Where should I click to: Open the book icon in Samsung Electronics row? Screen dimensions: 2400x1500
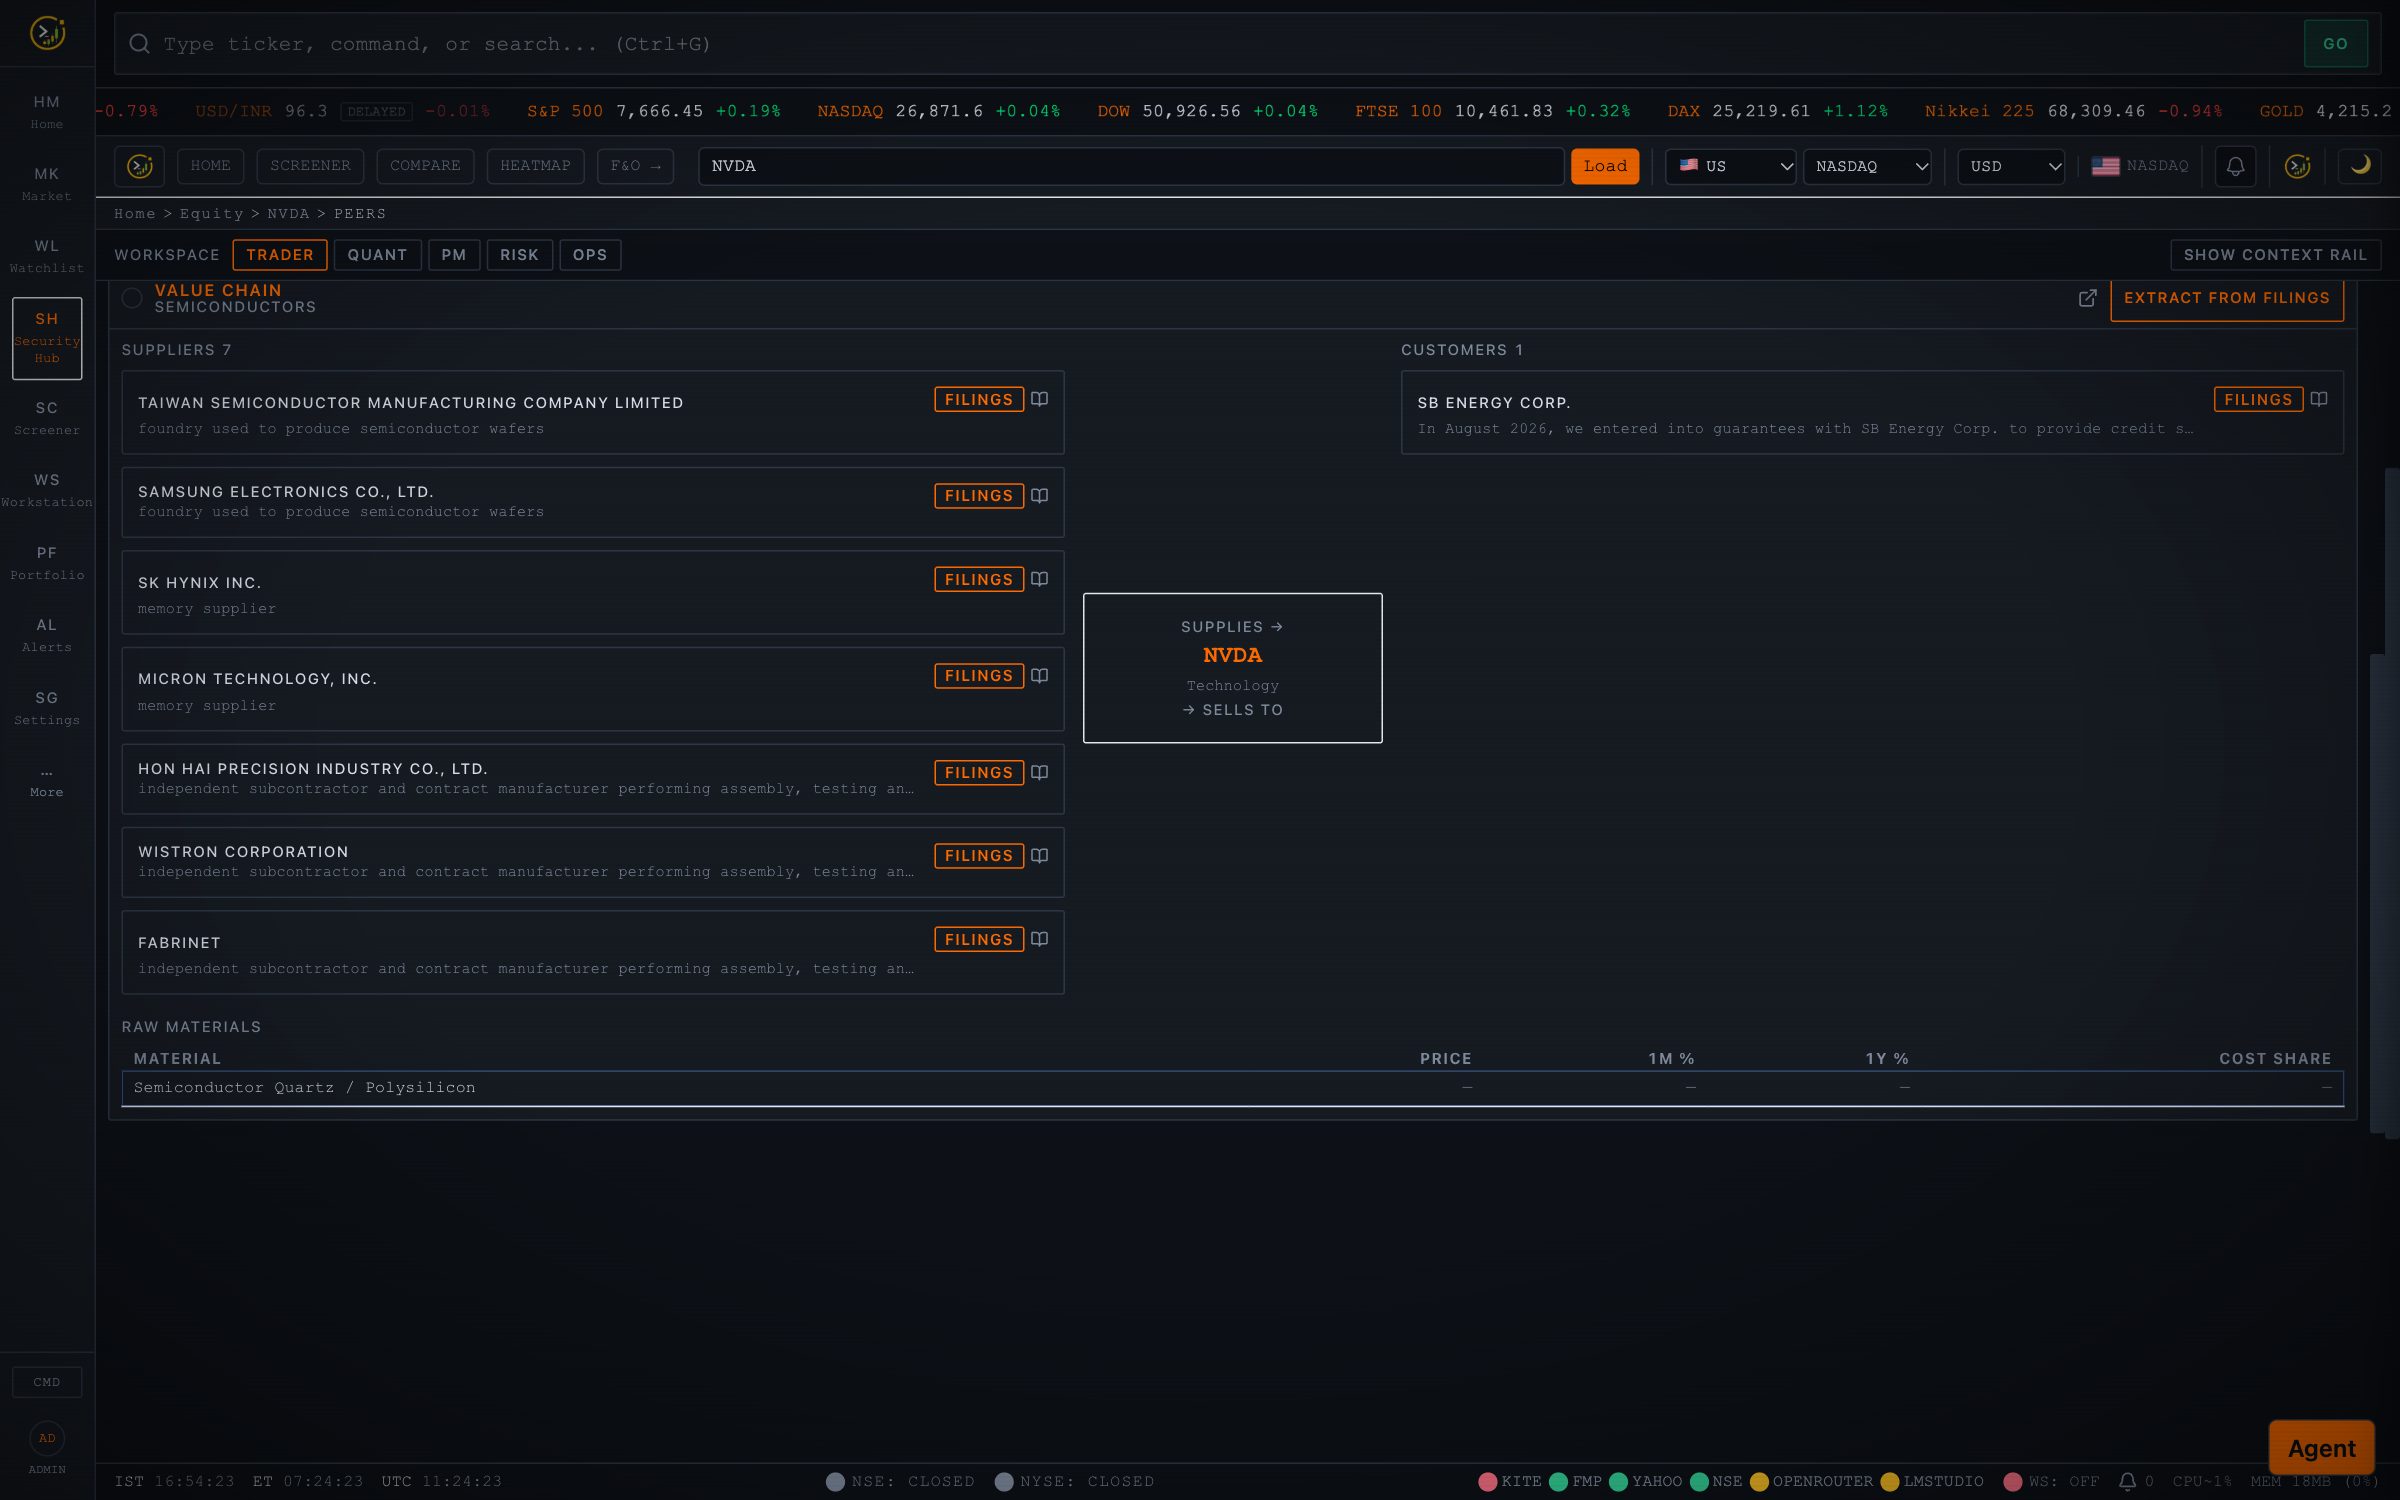(1040, 496)
